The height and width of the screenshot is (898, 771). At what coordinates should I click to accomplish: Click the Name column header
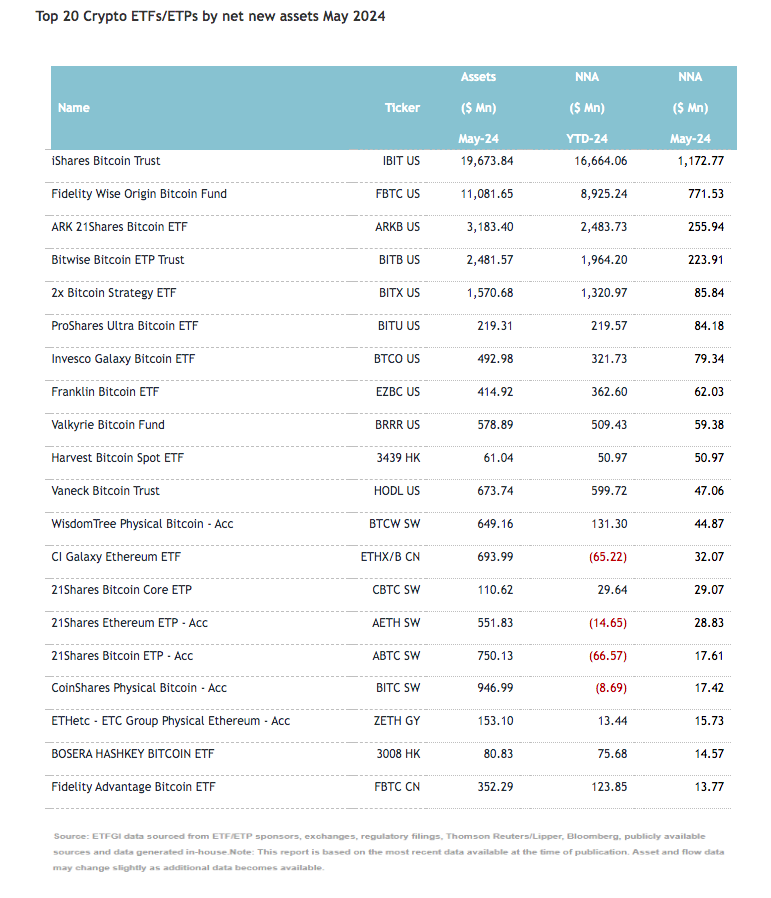[74, 108]
